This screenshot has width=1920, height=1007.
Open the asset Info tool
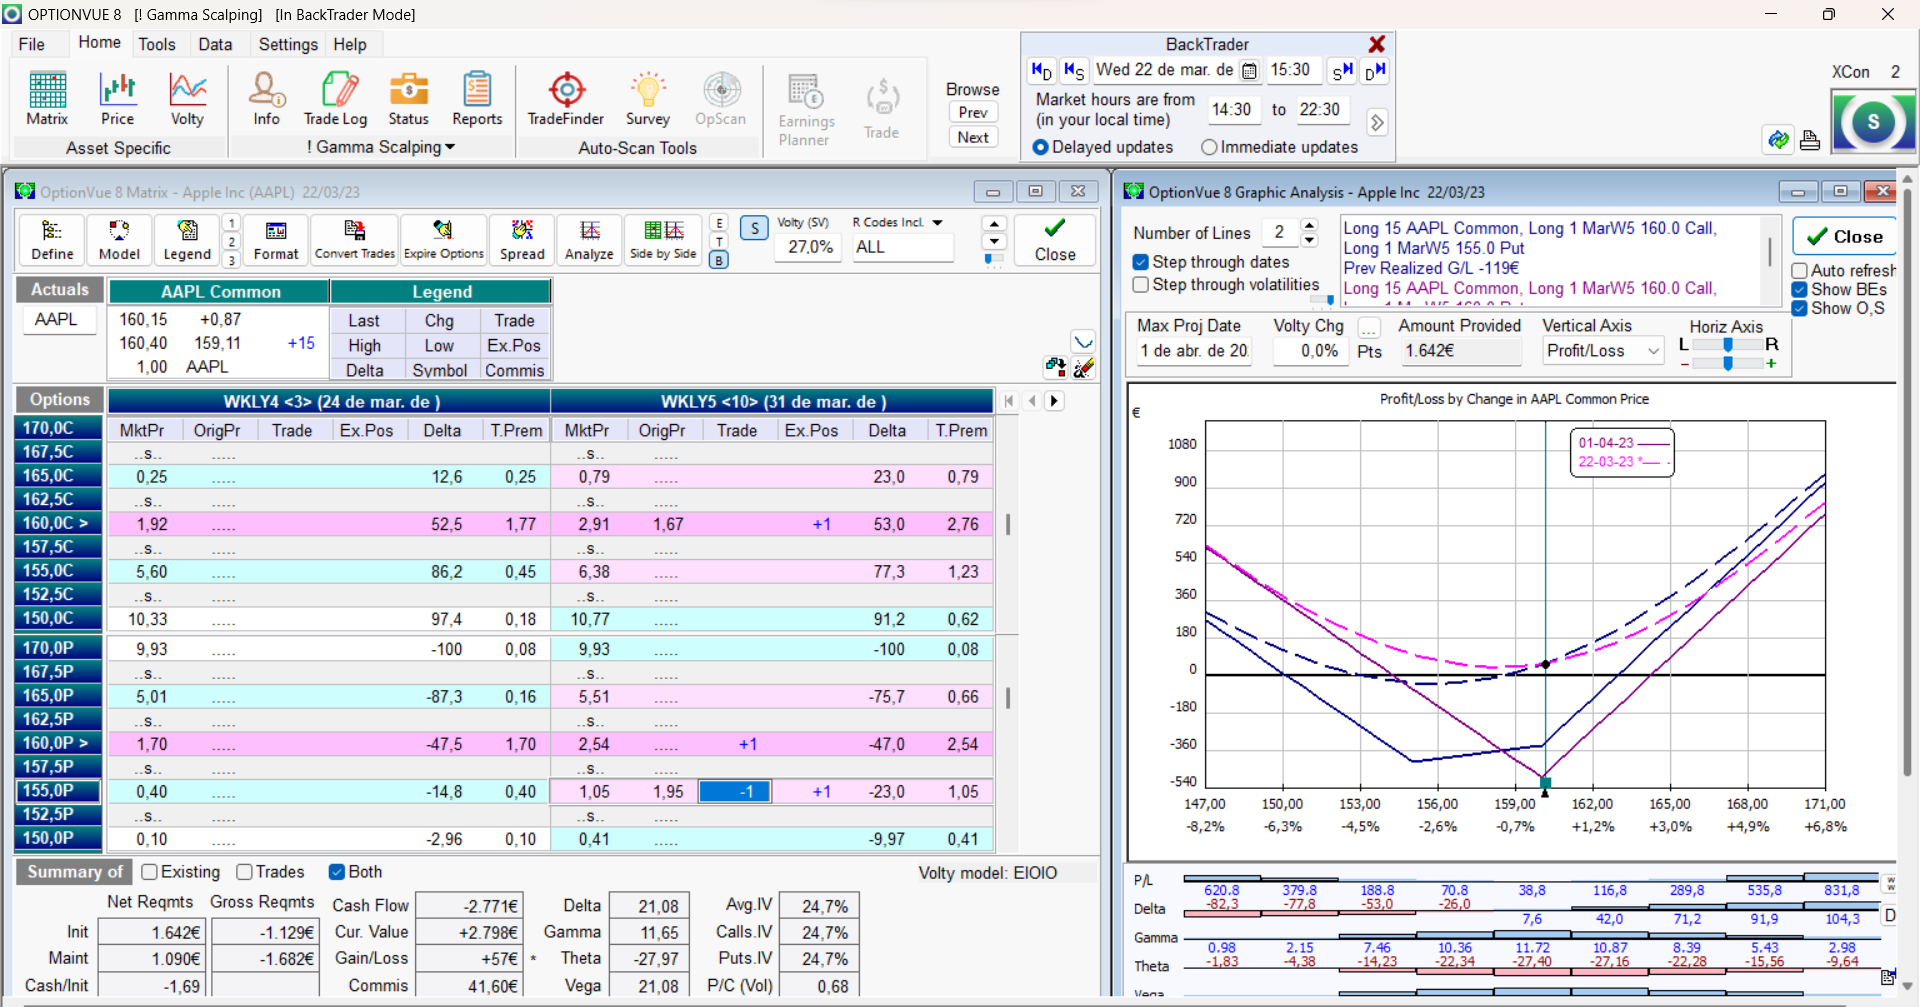click(266, 99)
